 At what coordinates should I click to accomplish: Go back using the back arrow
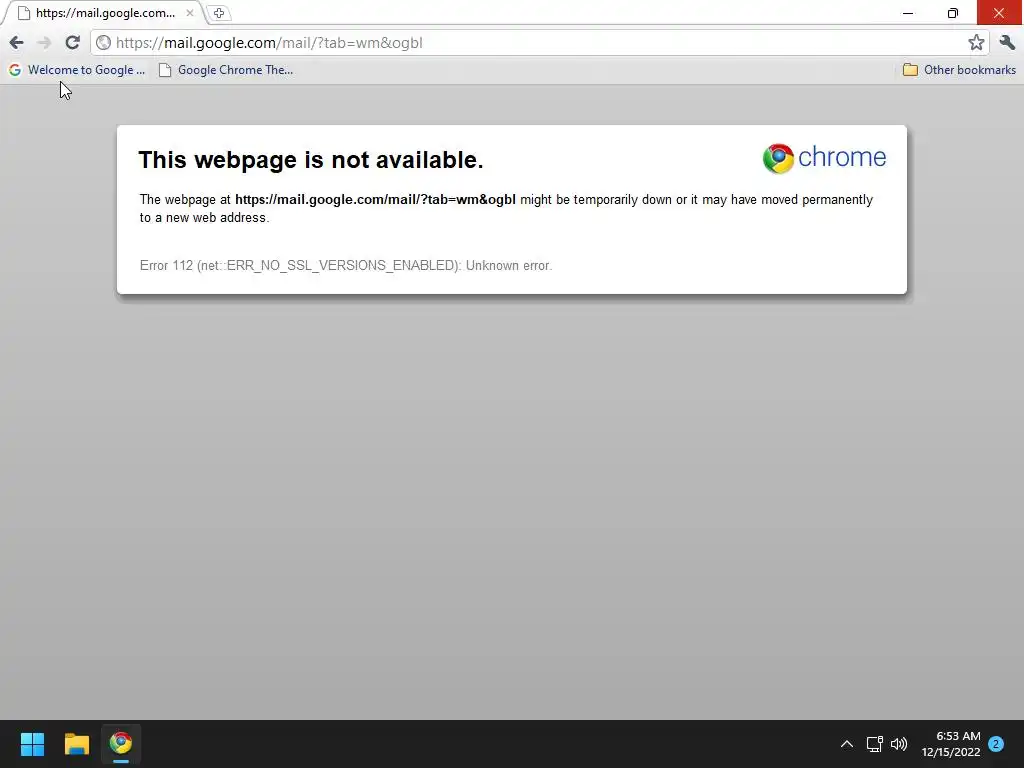click(16, 43)
